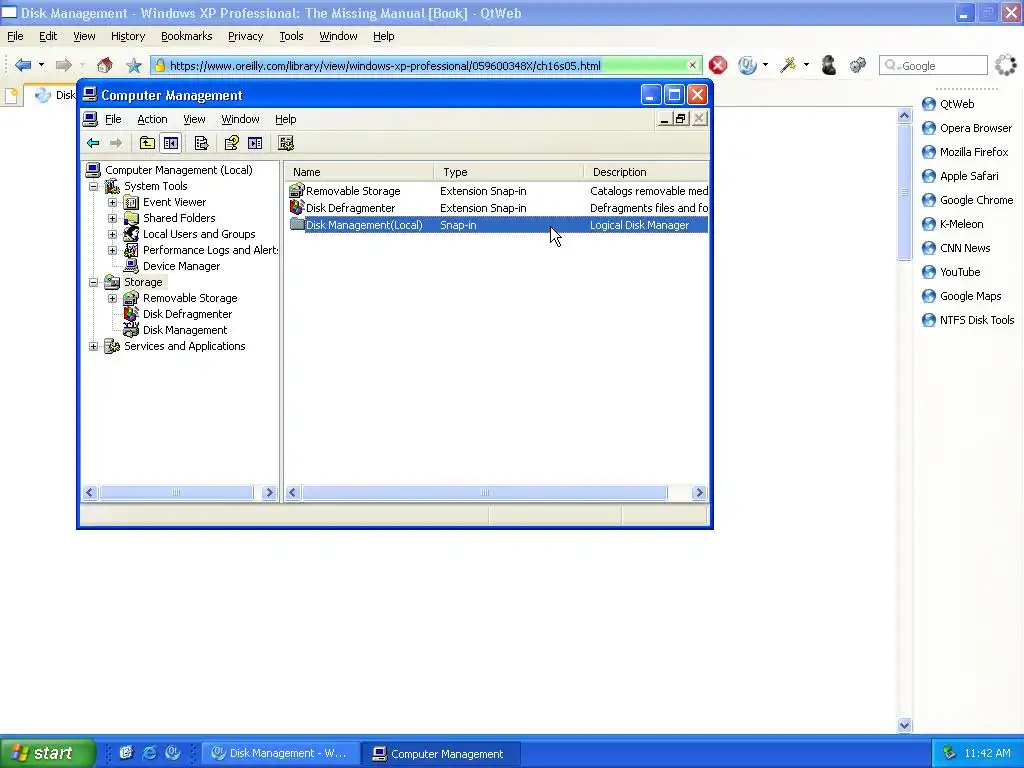Image resolution: width=1024 pixels, height=768 pixels.
Task: Collapse the Storage tree node
Action: pos(93,282)
